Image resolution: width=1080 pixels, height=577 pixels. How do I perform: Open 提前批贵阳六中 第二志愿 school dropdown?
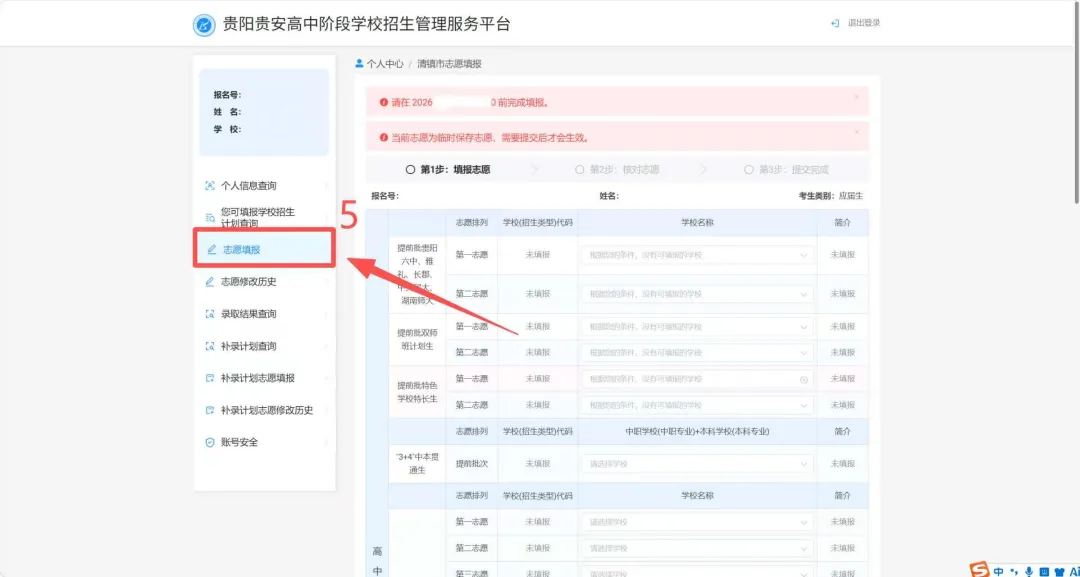coord(697,294)
